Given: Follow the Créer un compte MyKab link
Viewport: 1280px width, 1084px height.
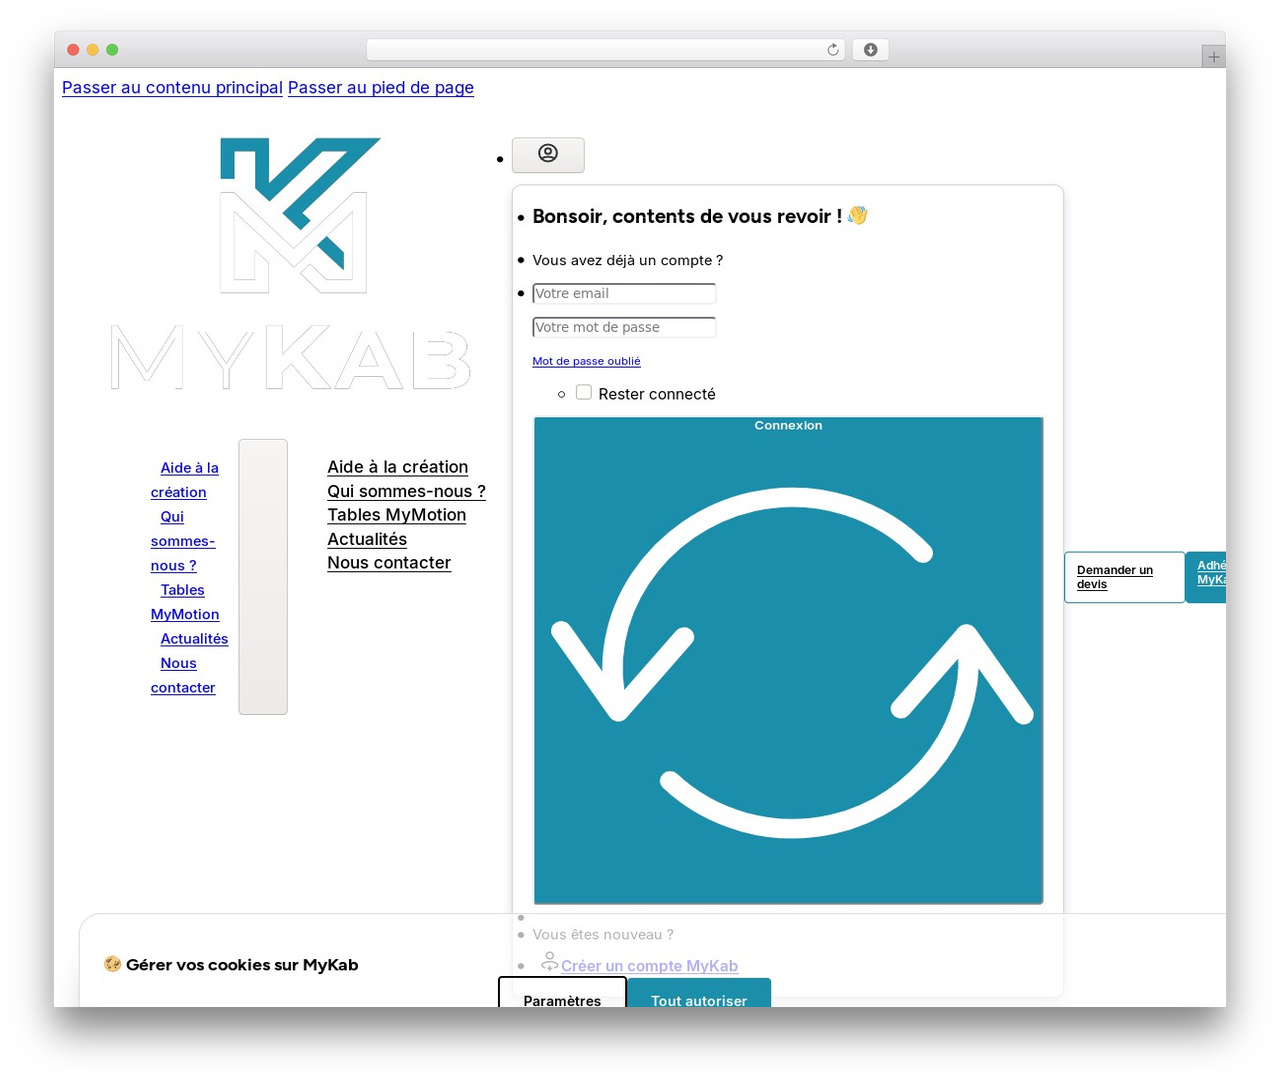Looking at the screenshot, I should [x=649, y=966].
